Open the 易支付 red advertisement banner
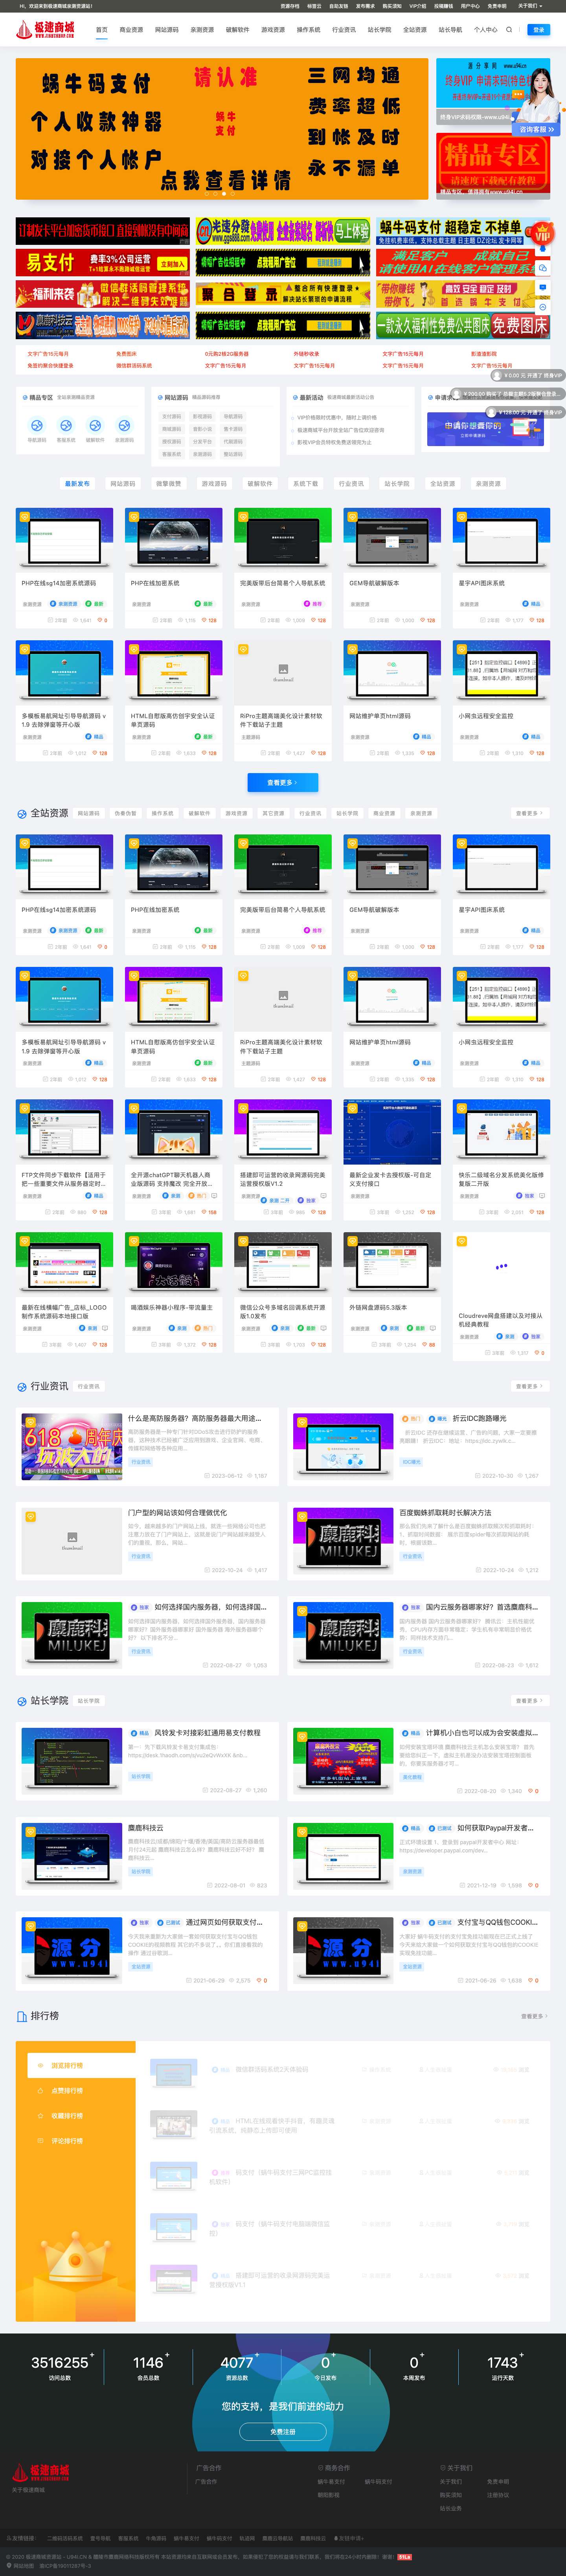Viewport: 566px width, 2576px height. click(102, 263)
